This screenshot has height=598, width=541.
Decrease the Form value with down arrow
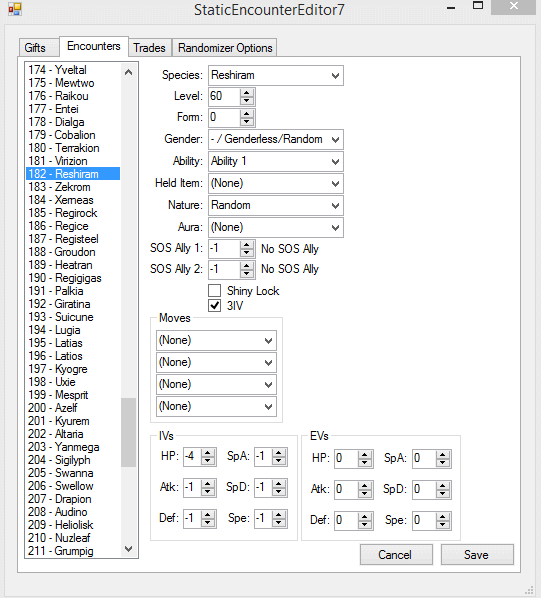coord(247,122)
